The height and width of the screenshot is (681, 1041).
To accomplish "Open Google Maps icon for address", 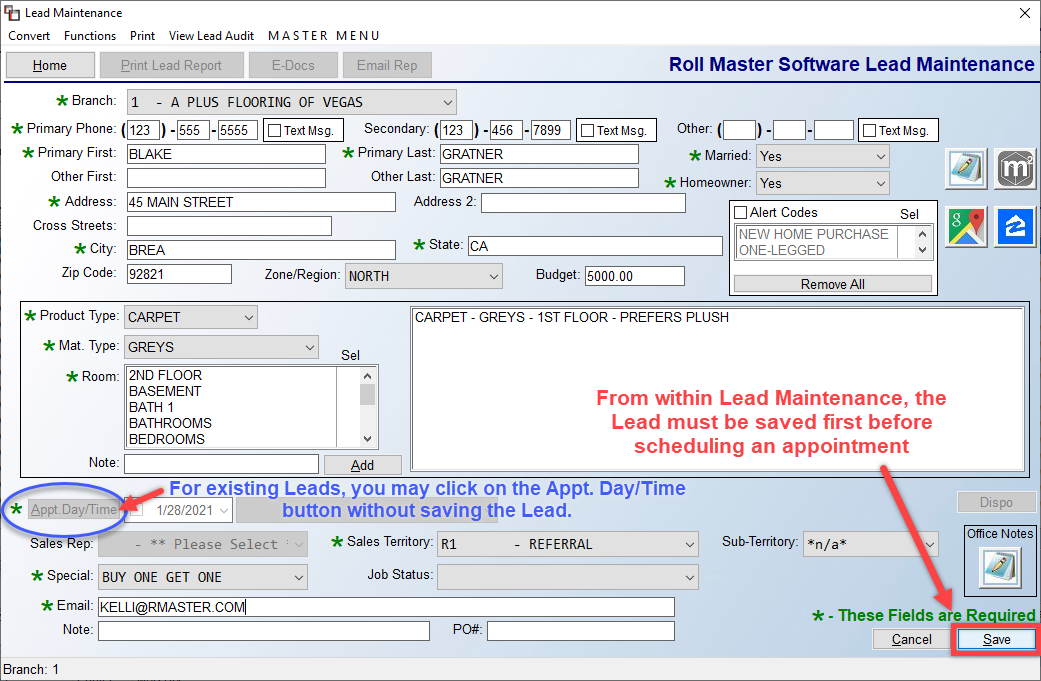I will click(966, 226).
